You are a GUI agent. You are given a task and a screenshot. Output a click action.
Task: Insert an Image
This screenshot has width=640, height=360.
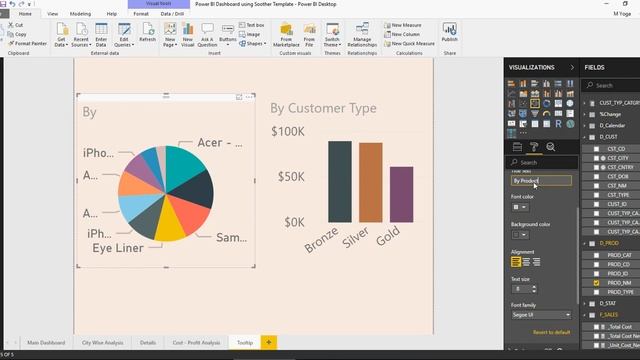tap(250, 34)
